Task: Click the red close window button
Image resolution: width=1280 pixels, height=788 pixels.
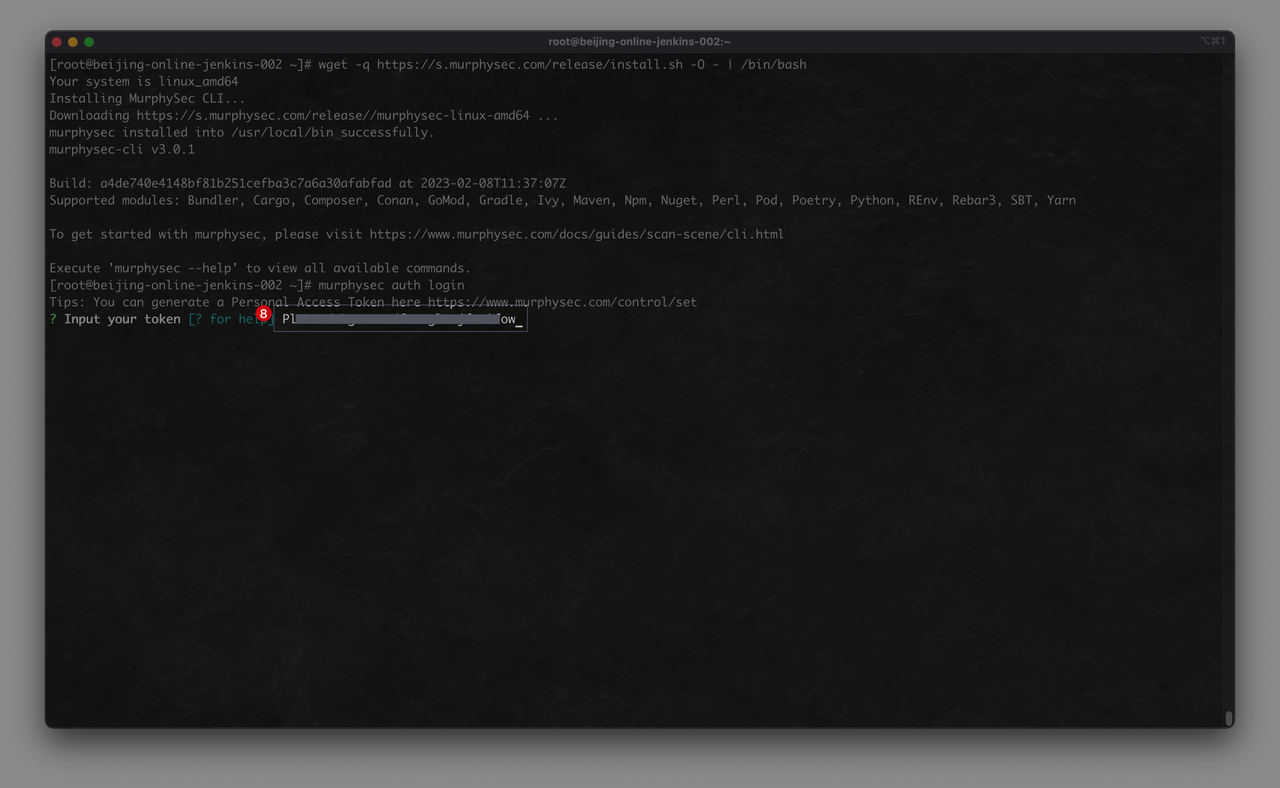Action: [57, 42]
